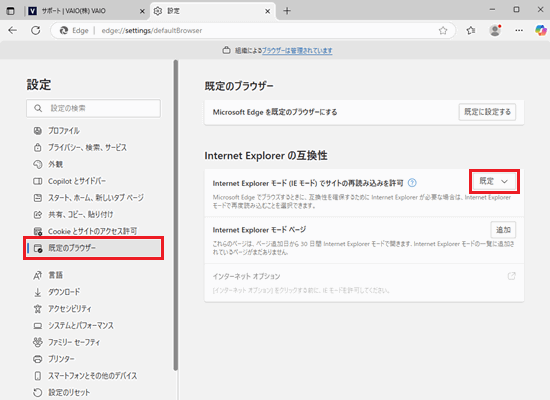Viewport: 550px width, 400px height.
Task: Open Settings and more ellipsis menu
Action: click(519, 31)
